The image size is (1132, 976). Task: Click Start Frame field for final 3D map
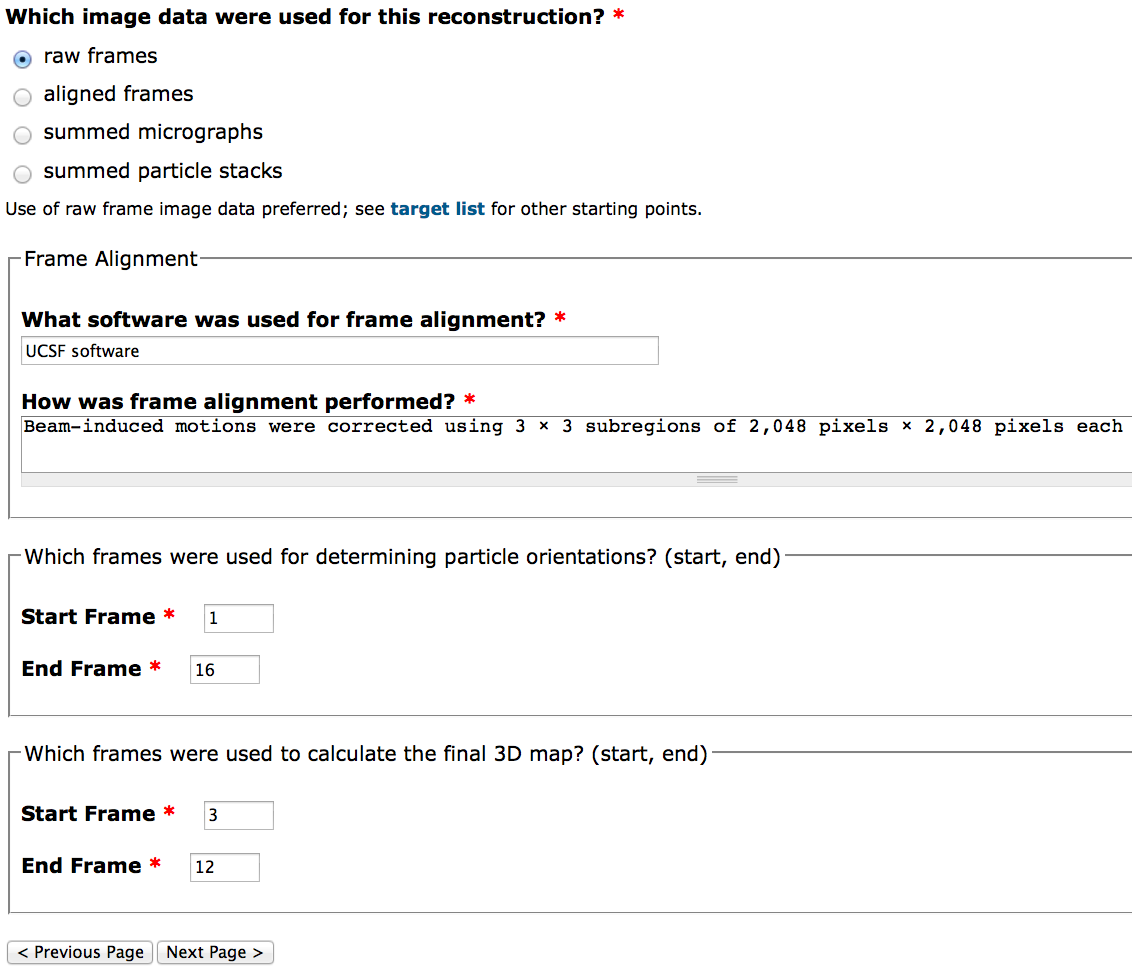click(x=238, y=815)
